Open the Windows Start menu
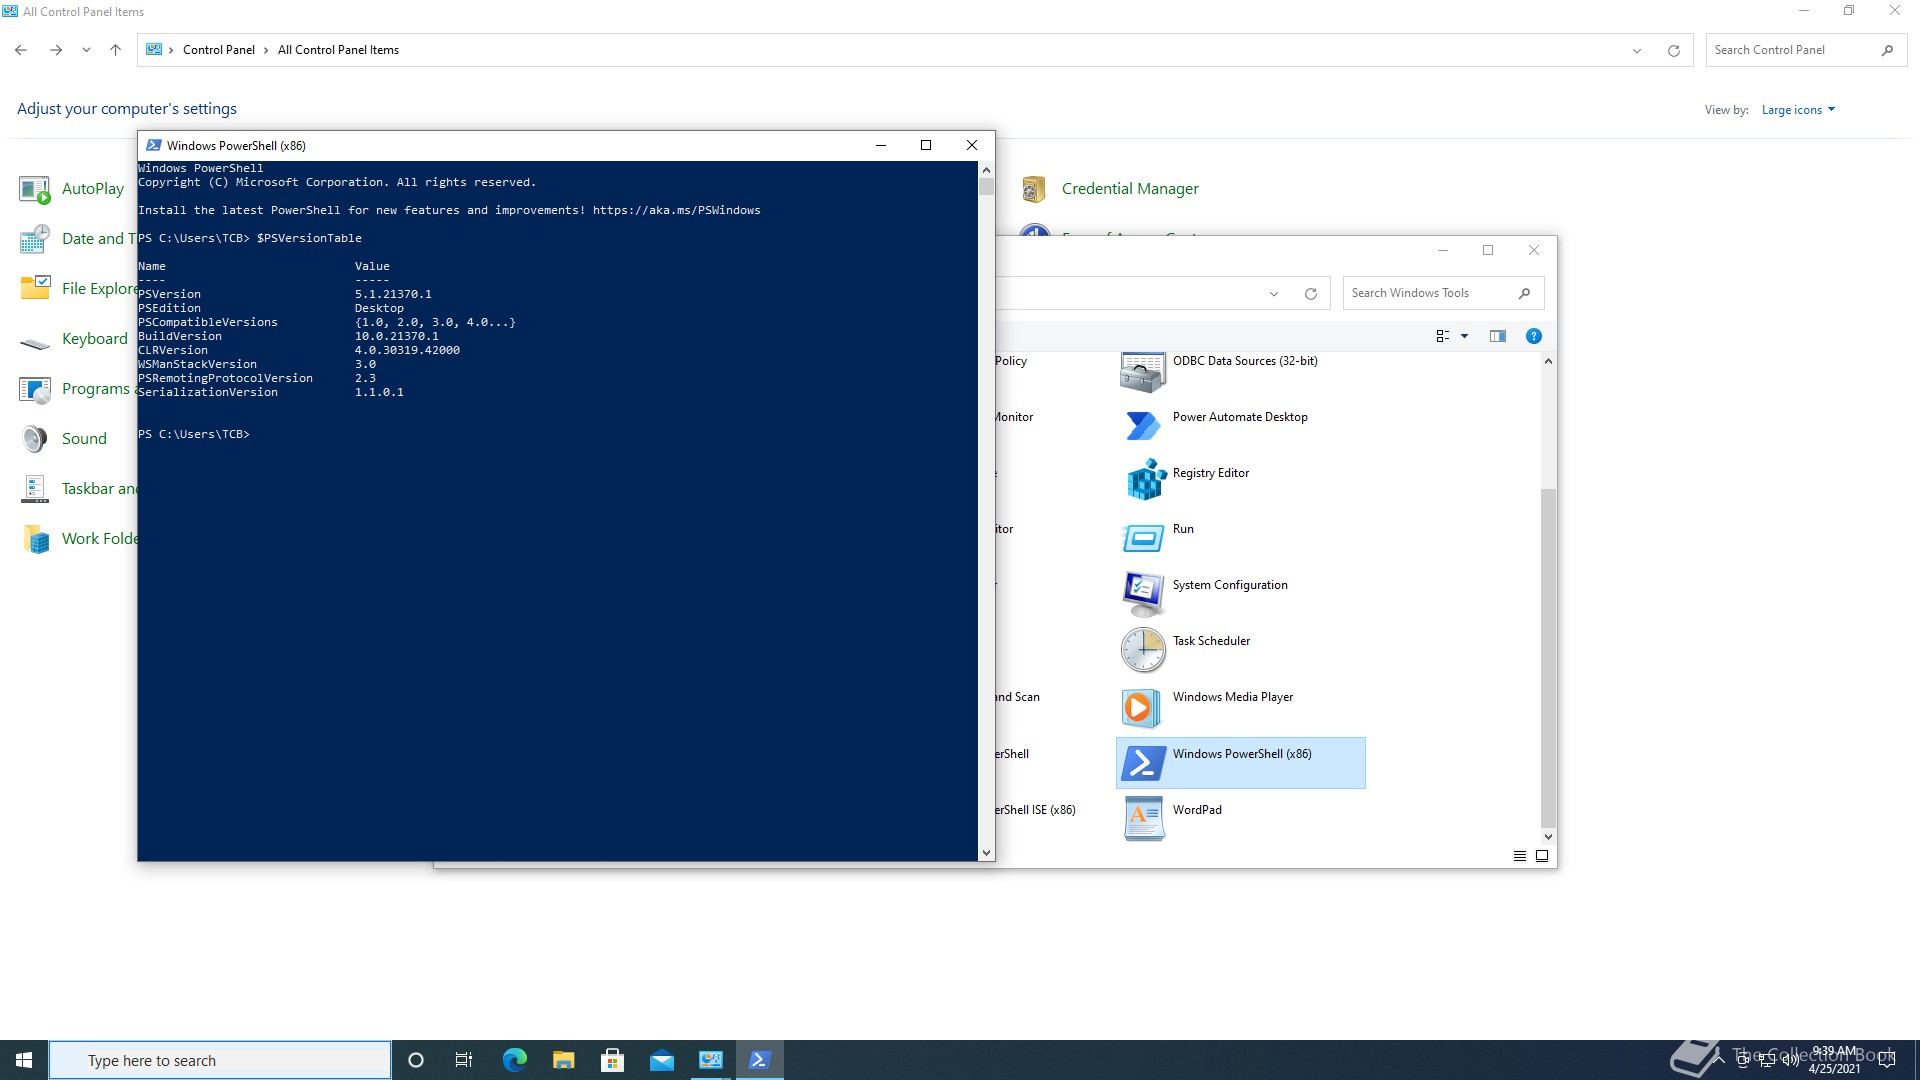Viewport: 1920px width, 1080px height. (24, 1060)
